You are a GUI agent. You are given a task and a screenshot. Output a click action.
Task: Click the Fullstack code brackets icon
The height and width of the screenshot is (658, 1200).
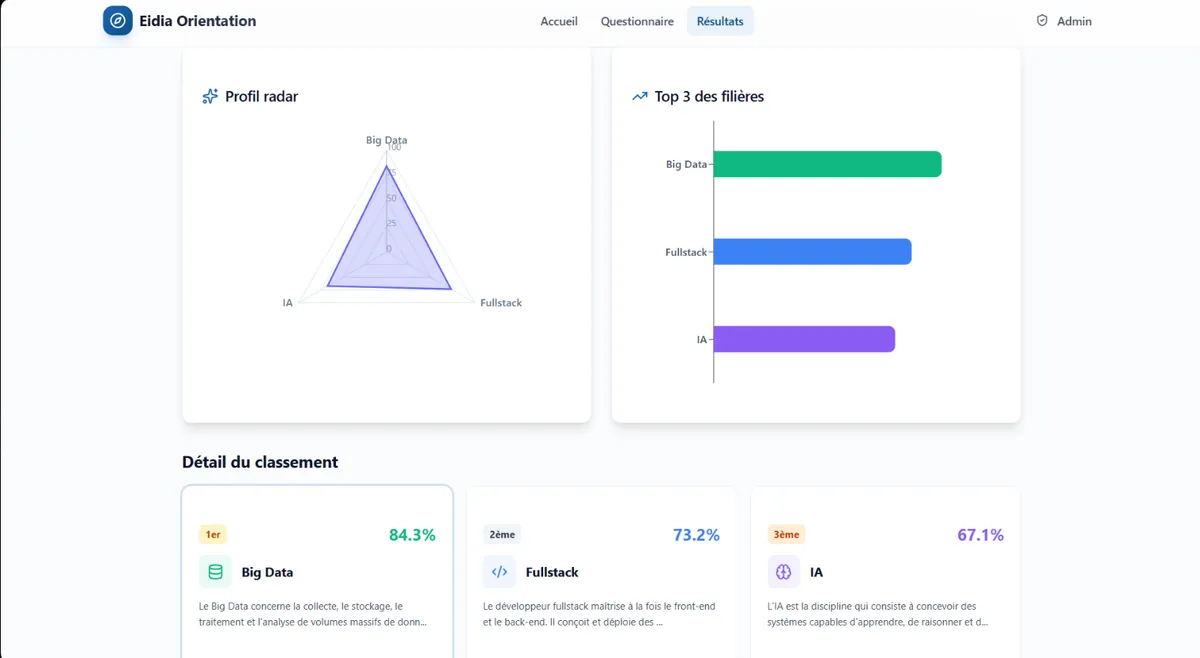[x=500, y=572]
